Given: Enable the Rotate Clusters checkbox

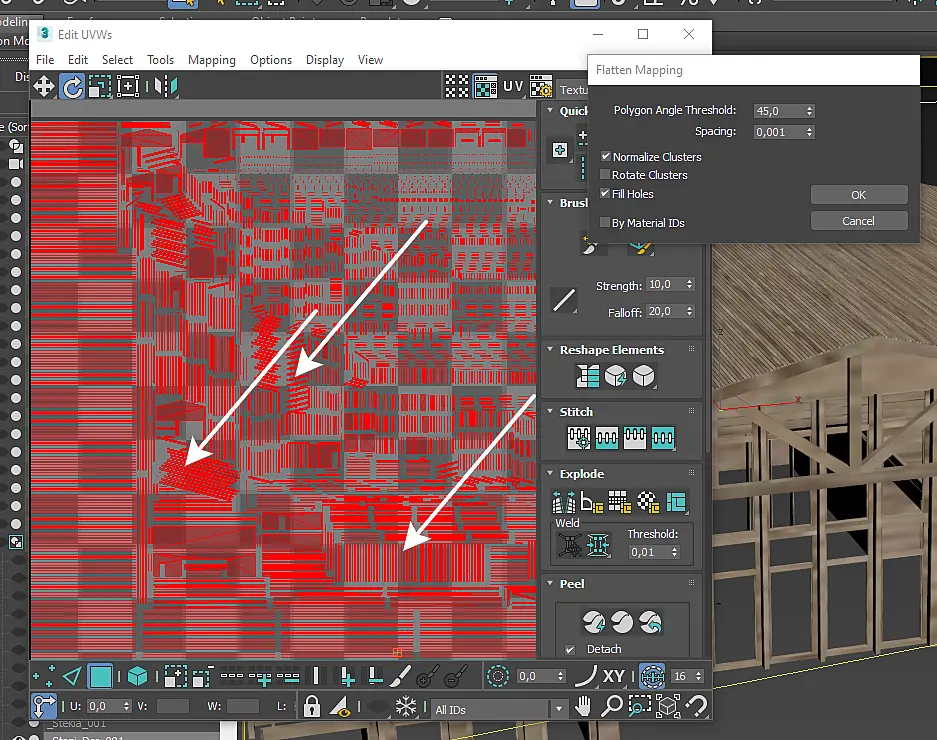Looking at the screenshot, I should 605,175.
